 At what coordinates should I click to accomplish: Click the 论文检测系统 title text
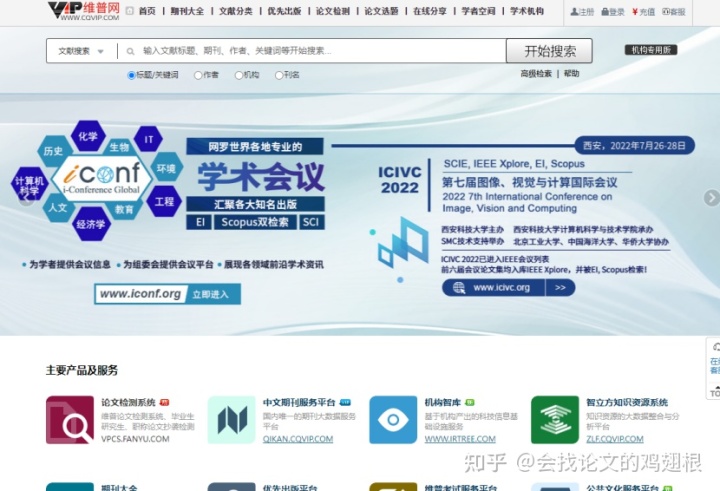coord(129,403)
